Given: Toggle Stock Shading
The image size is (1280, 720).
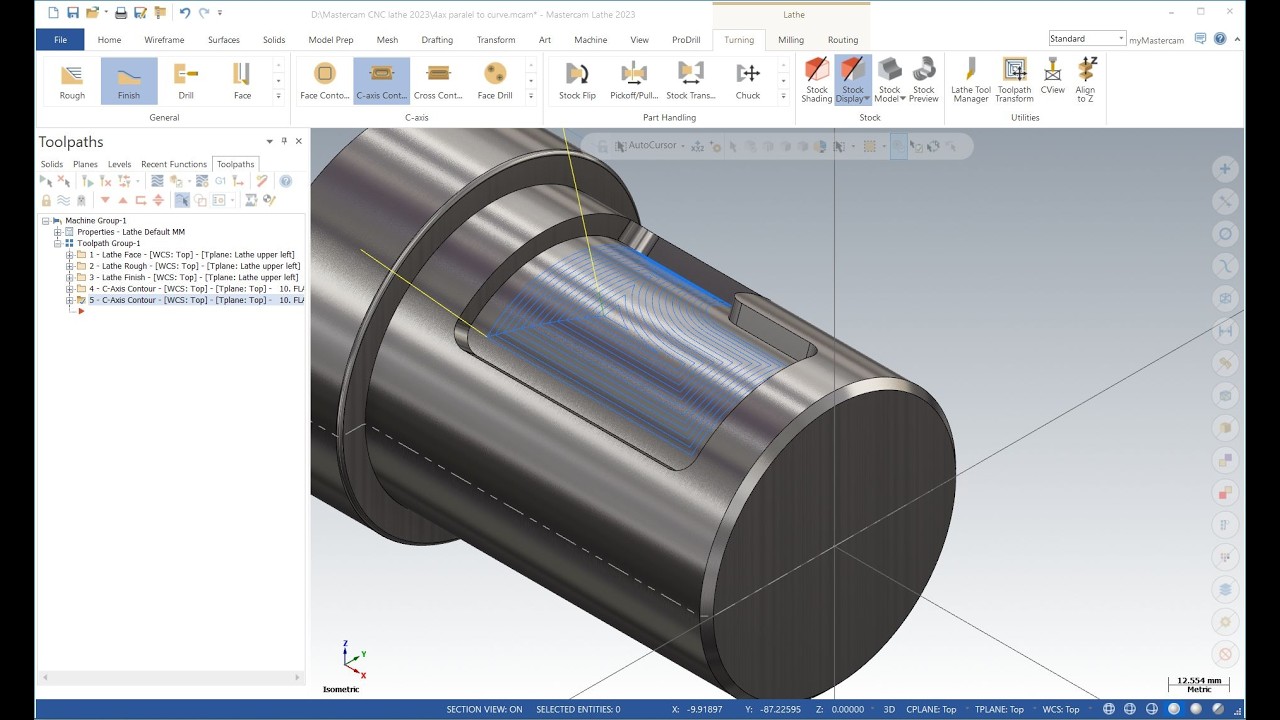Looking at the screenshot, I should click(817, 80).
